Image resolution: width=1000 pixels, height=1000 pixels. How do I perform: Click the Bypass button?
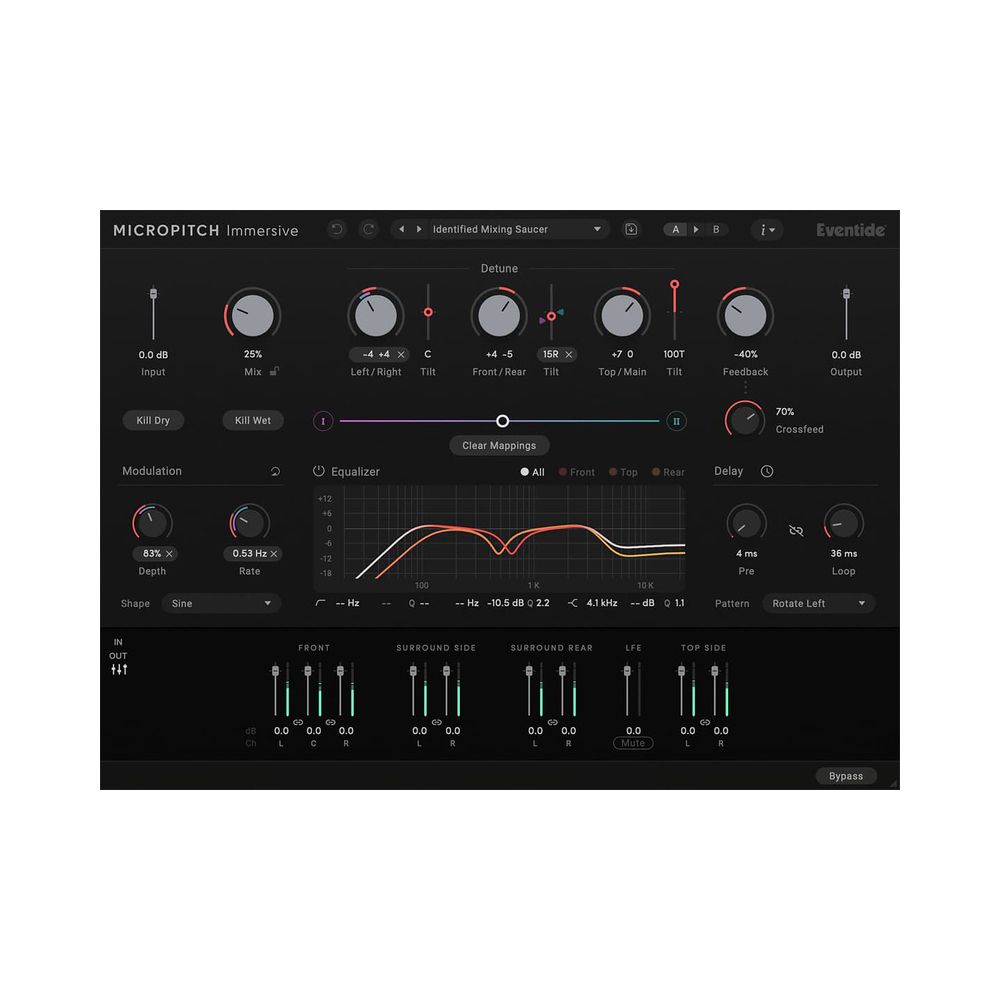846,776
